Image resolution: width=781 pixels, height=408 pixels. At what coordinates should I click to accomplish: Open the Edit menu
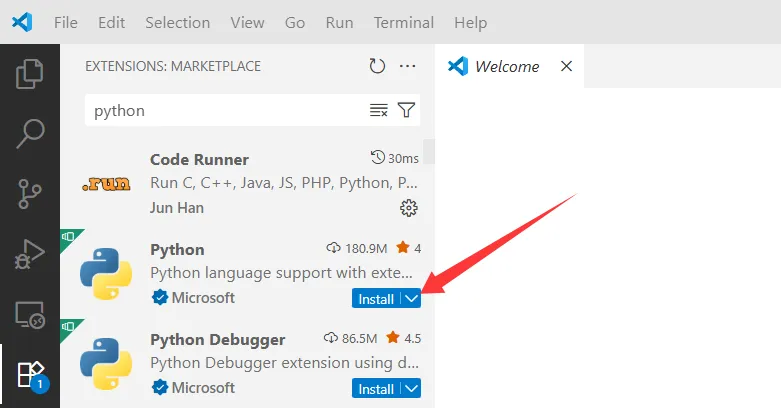pos(111,22)
